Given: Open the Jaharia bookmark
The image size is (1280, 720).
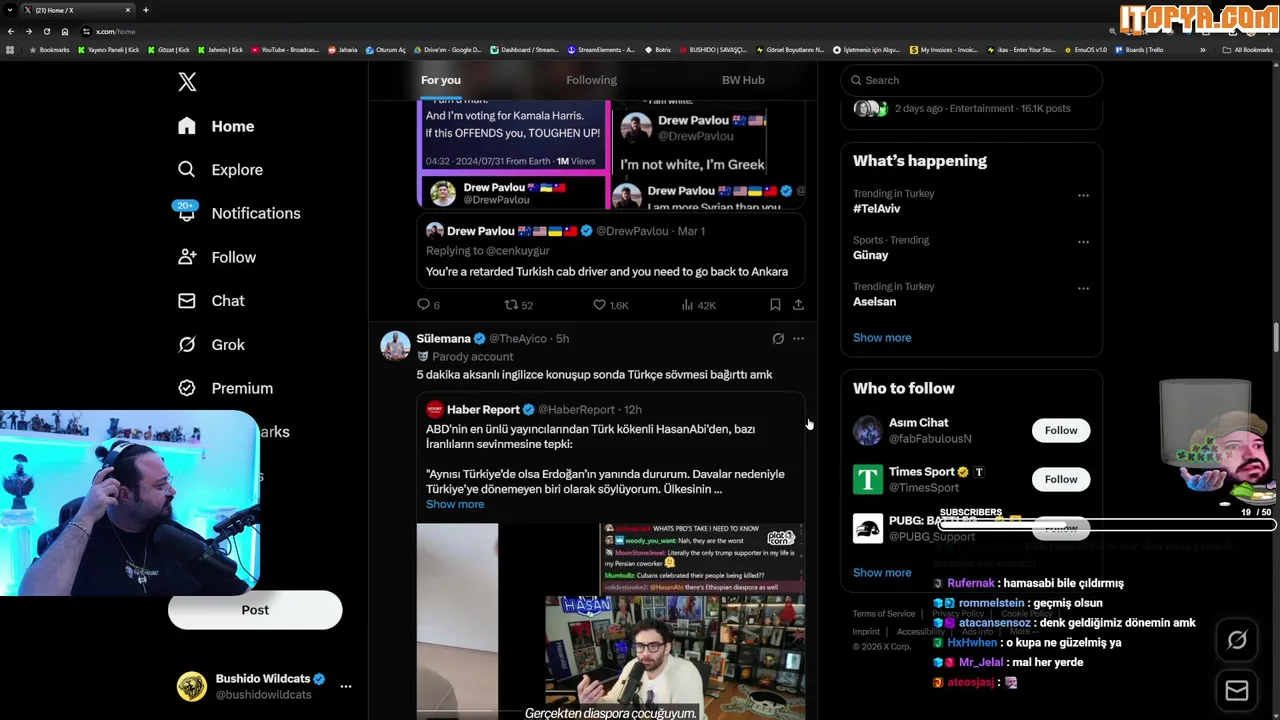Looking at the screenshot, I should 342,50.
